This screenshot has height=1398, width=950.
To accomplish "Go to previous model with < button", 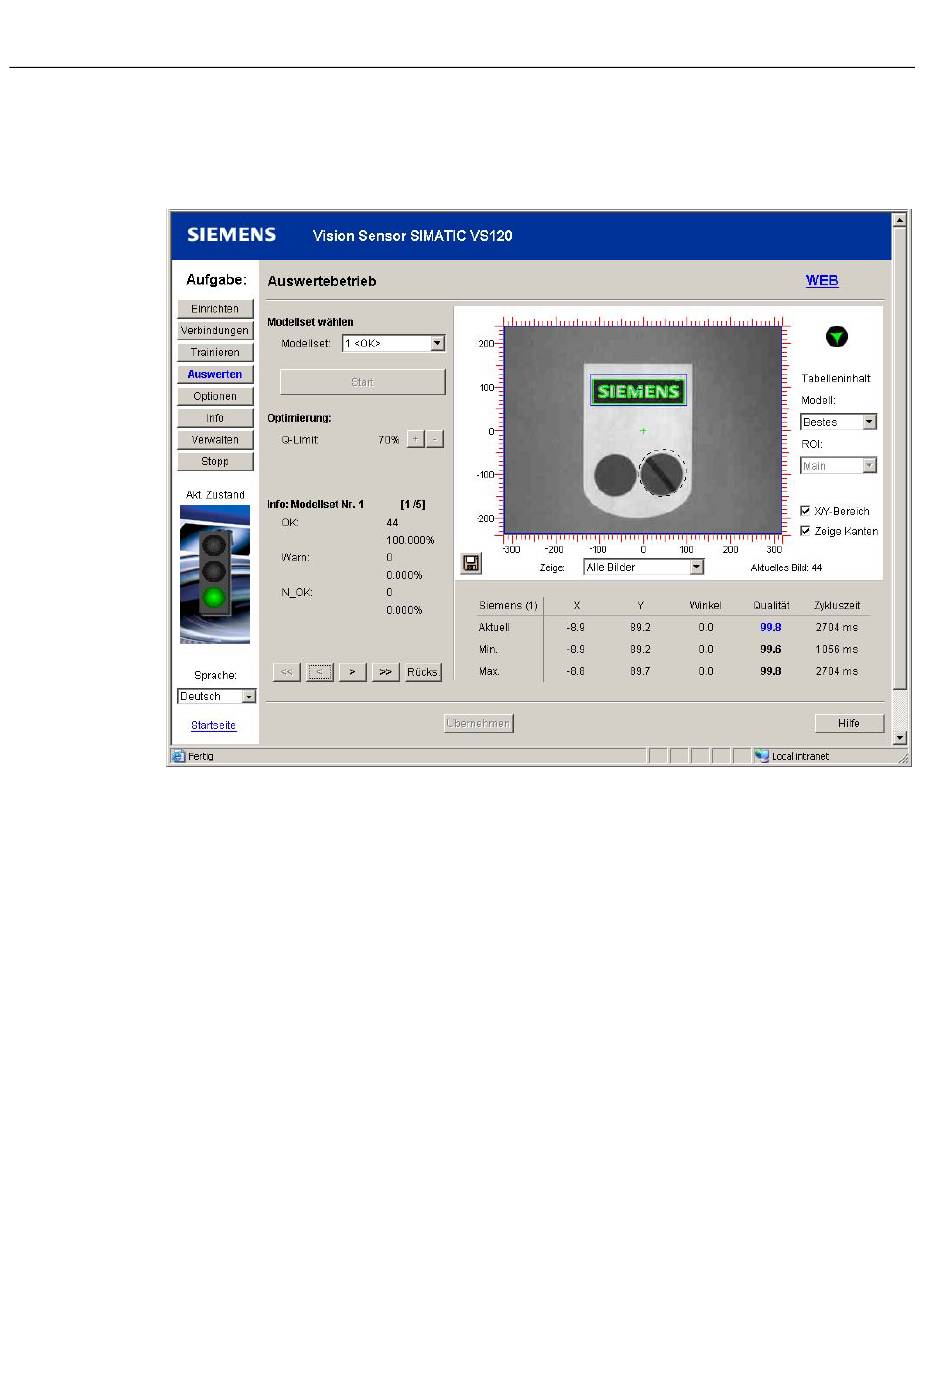I will 320,672.
